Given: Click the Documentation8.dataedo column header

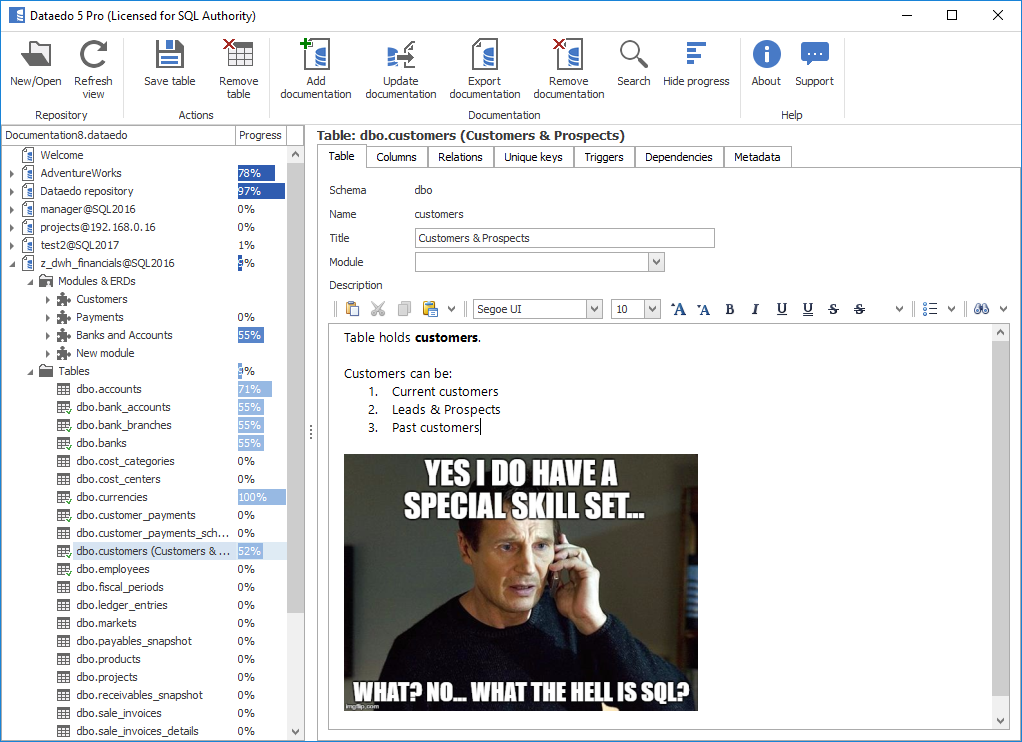Looking at the screenshot, I should pyautogui.click(x=118, y=135).
